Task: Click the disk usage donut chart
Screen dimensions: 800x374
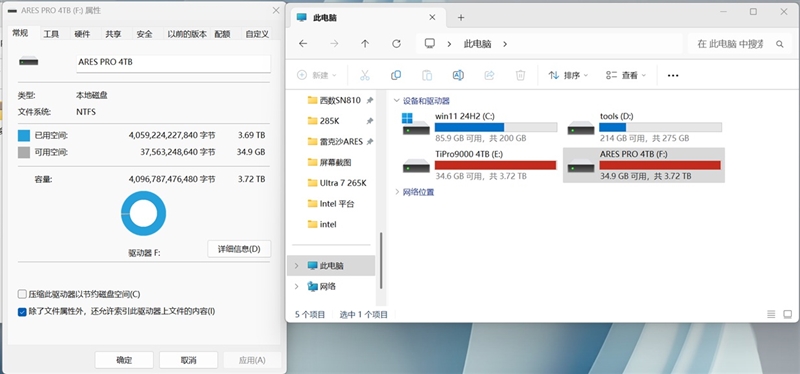Action: pyautogui.click(x=143, y=213)
